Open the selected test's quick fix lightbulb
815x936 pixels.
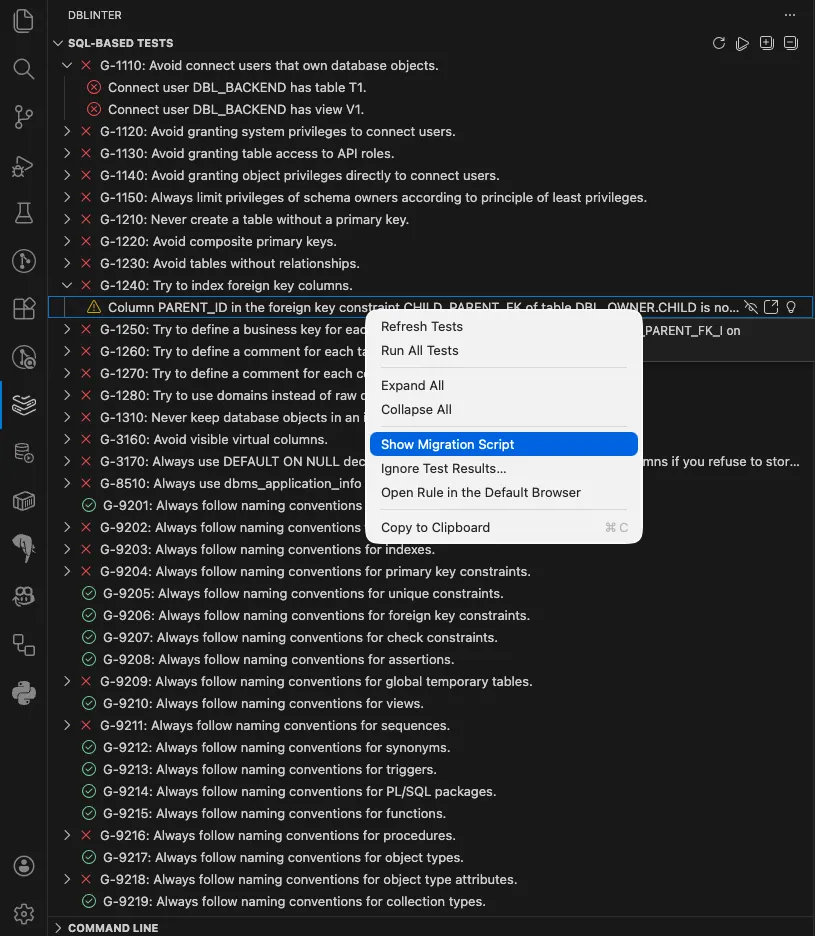pyautogui.click(x=791, y=307)
